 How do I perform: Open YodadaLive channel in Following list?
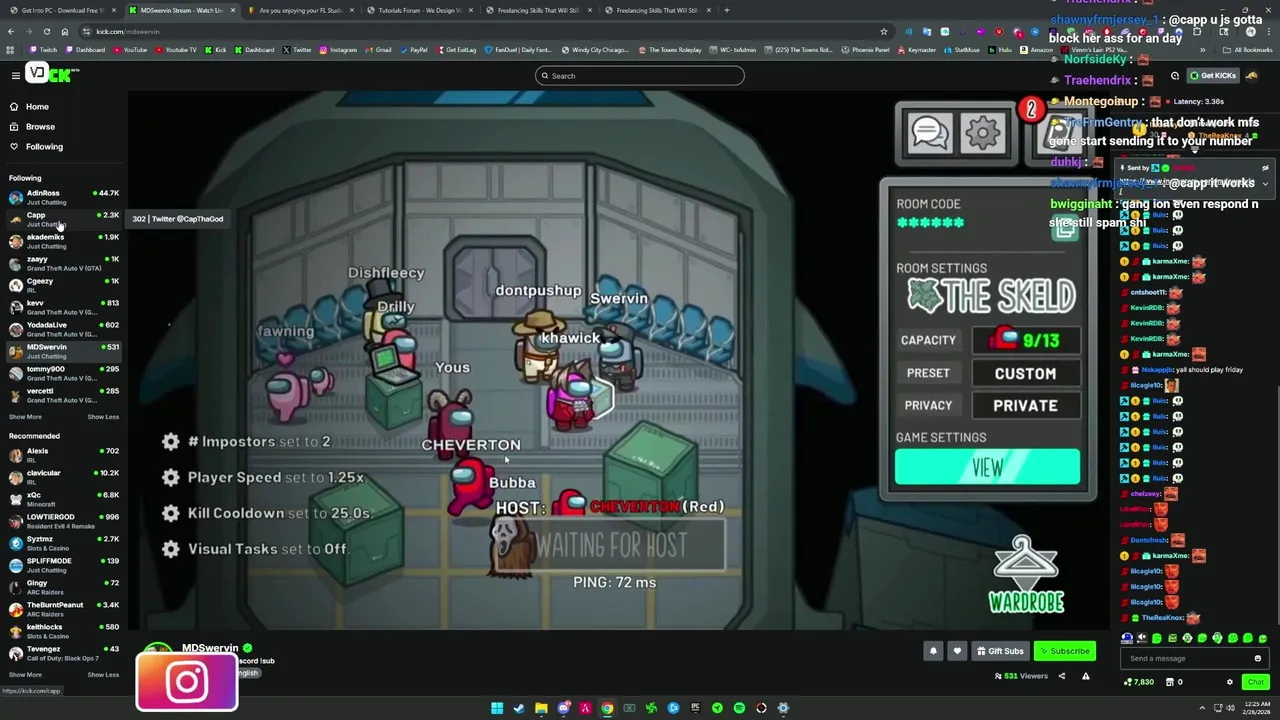[63, 329]
